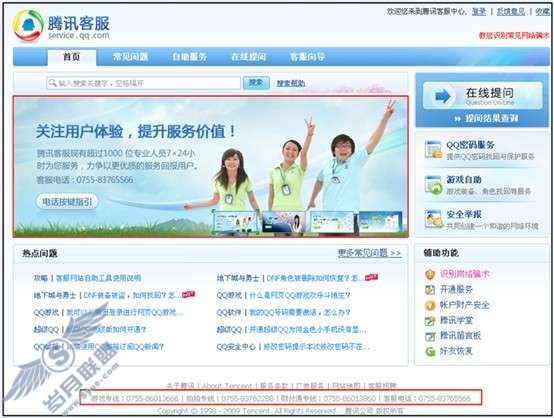The width and height of the screenshot is (554, 418).
Task: Click the magnifier icon in search box
Action: click(x=53, y=83)
